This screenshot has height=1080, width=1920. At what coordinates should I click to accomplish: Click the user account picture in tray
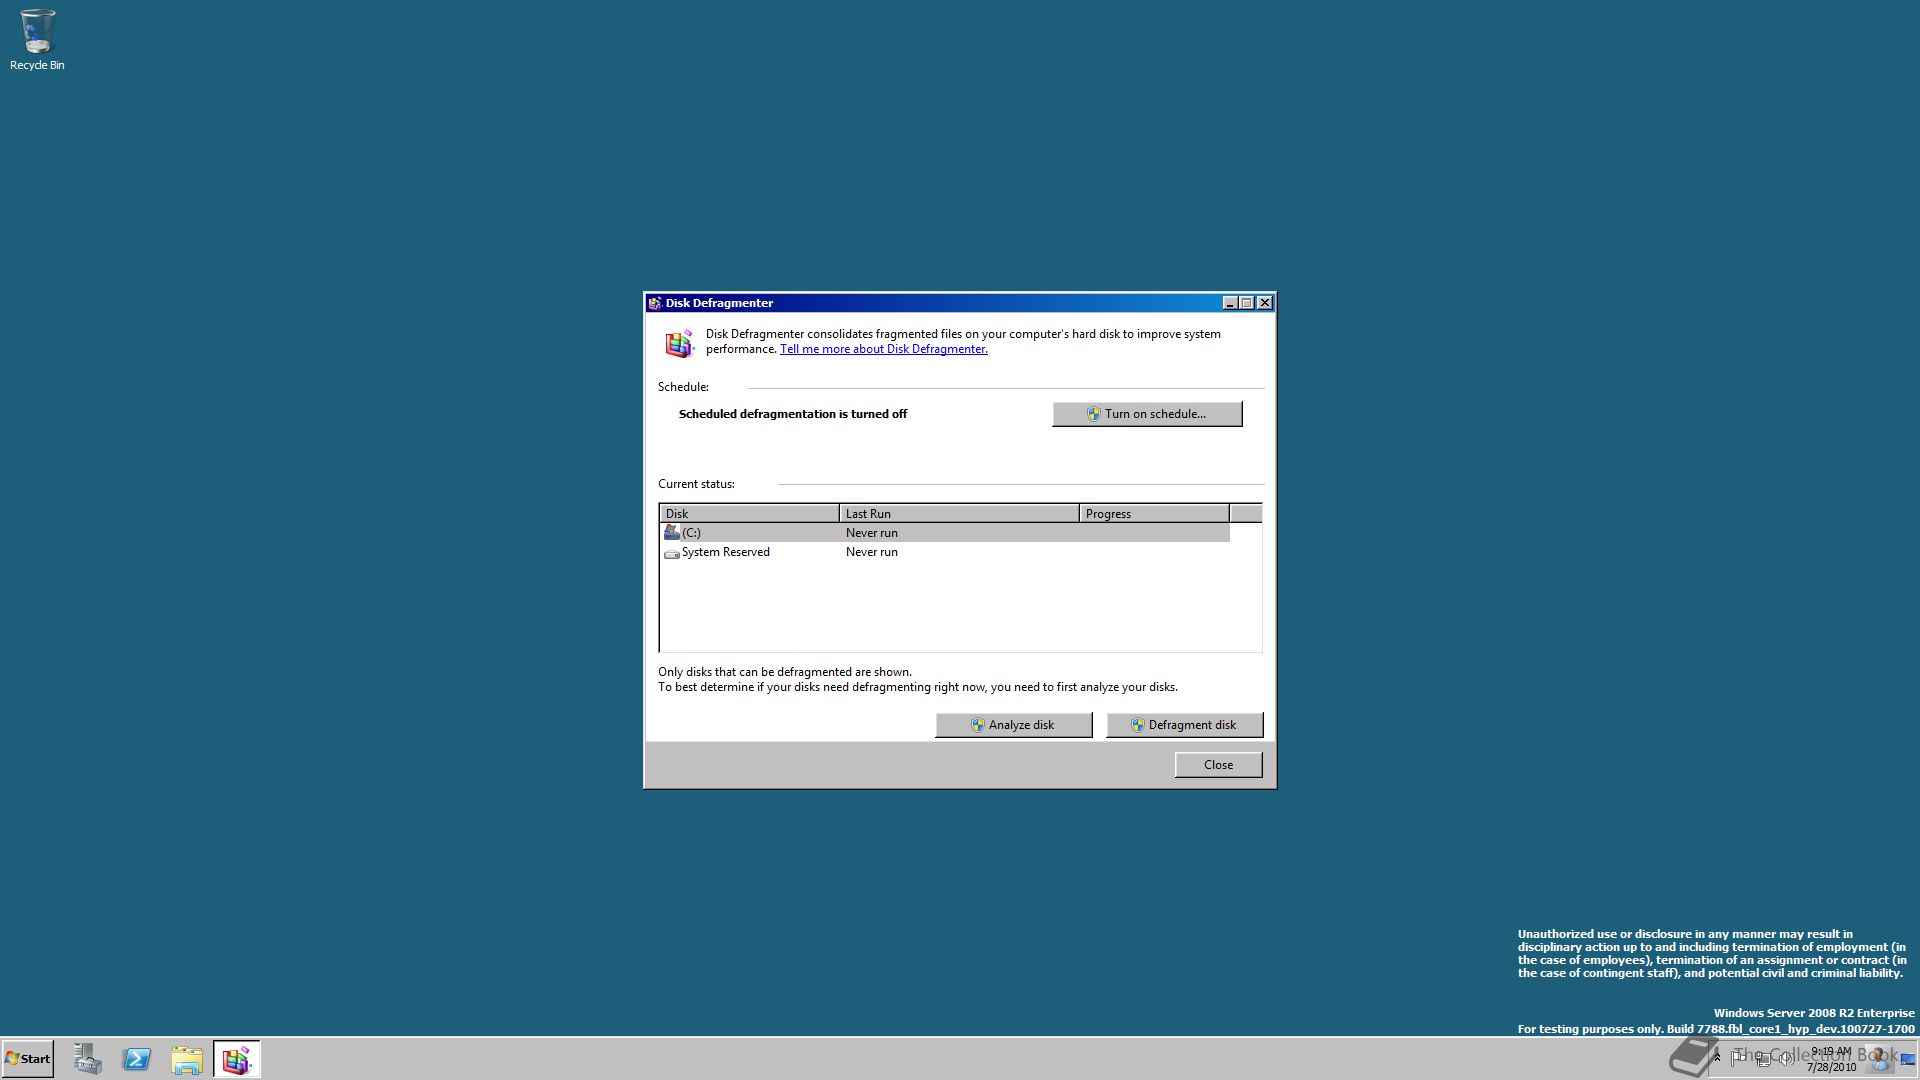(x=1880, y=1059)
